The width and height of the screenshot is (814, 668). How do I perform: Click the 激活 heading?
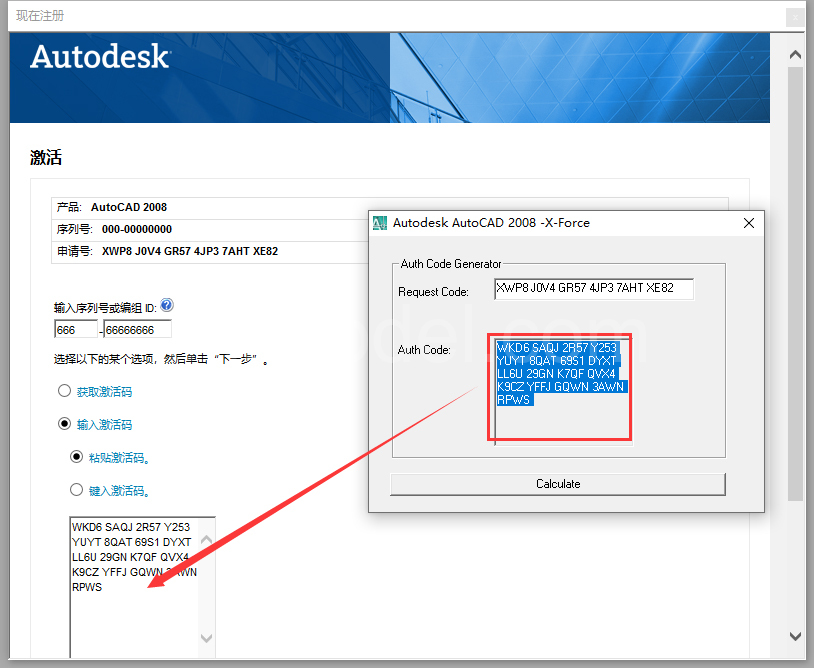click(46, 157)
